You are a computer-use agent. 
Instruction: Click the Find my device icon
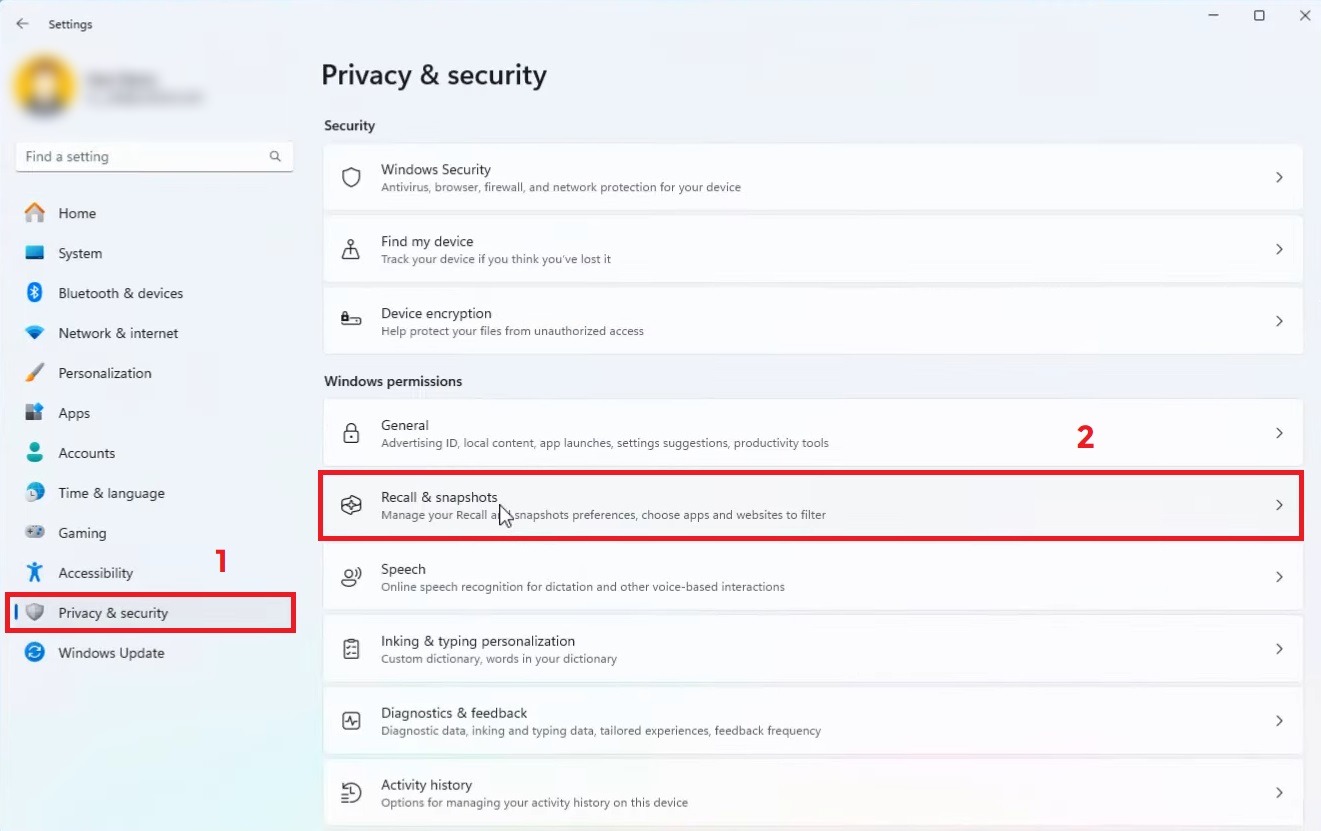pyautogui.click(x=351, y=249)
